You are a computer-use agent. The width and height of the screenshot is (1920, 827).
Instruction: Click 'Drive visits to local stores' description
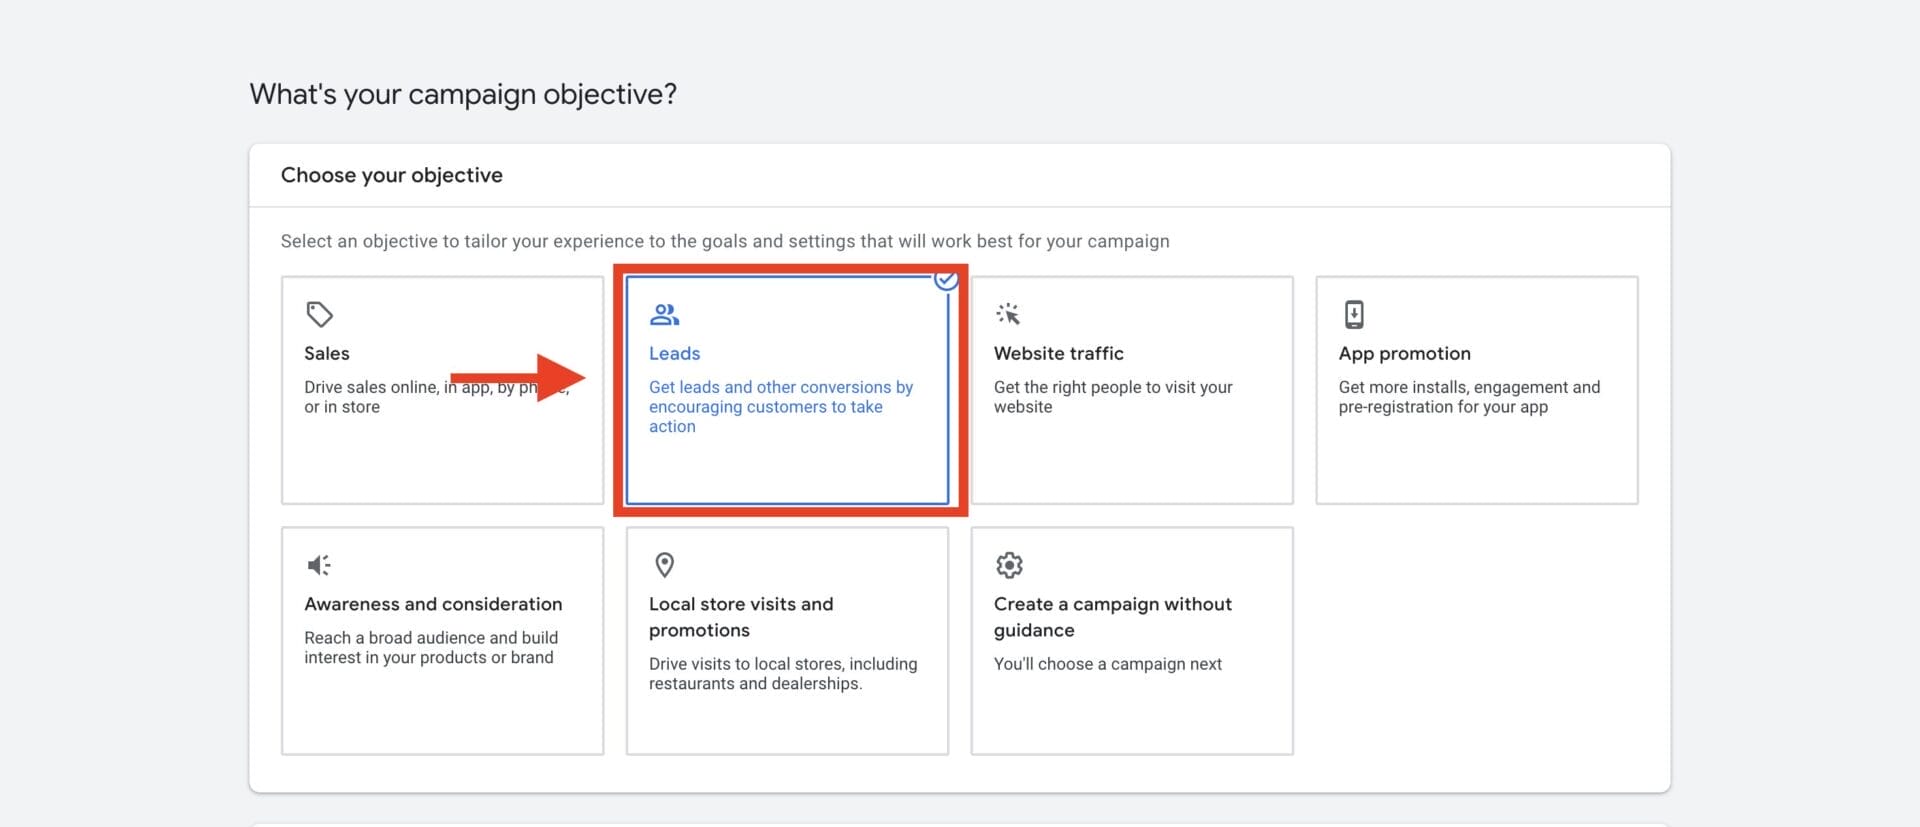pyautogui.click(x=783, y=673)
